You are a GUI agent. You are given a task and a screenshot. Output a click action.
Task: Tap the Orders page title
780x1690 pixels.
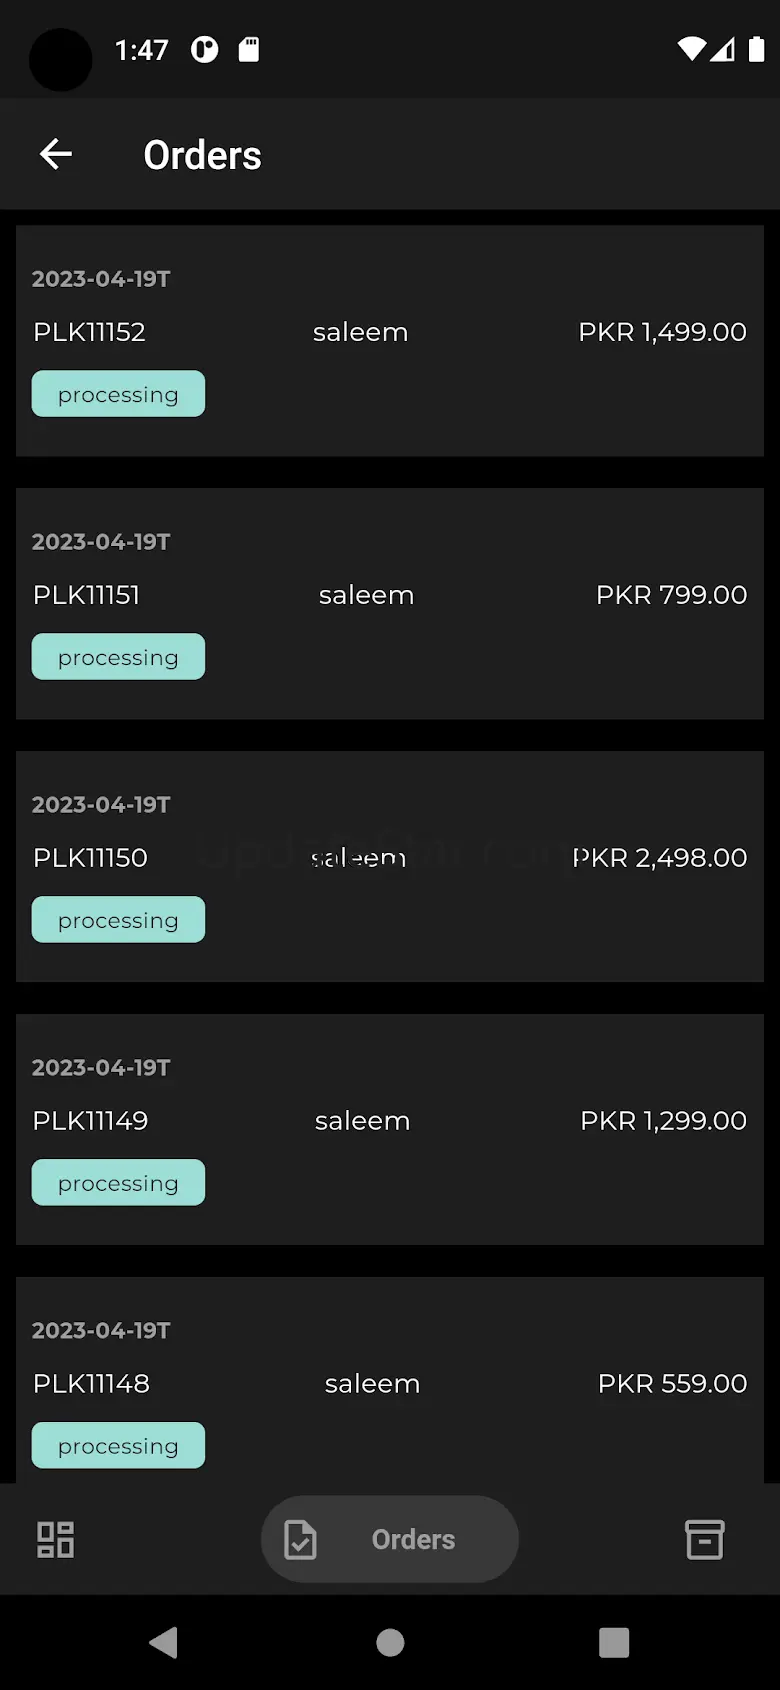[202, 155]
